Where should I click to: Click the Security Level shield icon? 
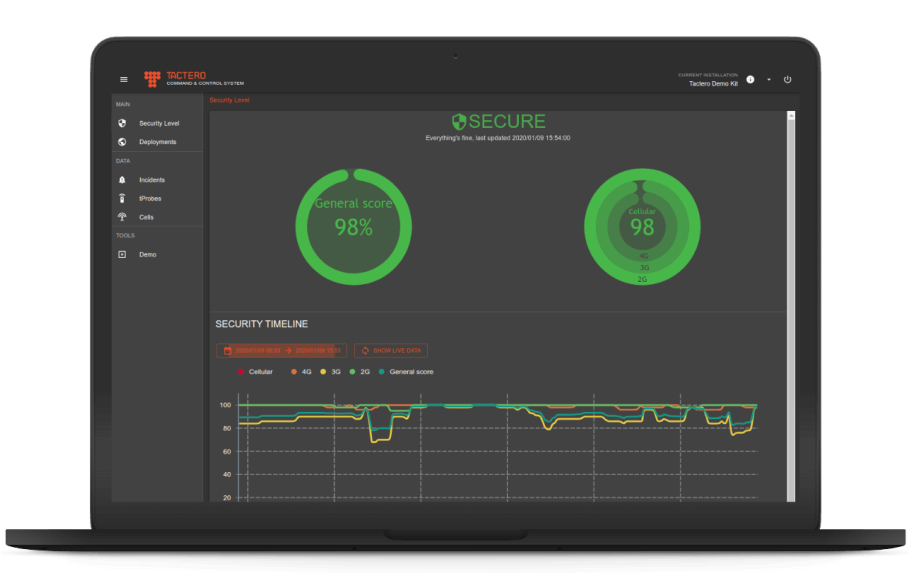122,123
